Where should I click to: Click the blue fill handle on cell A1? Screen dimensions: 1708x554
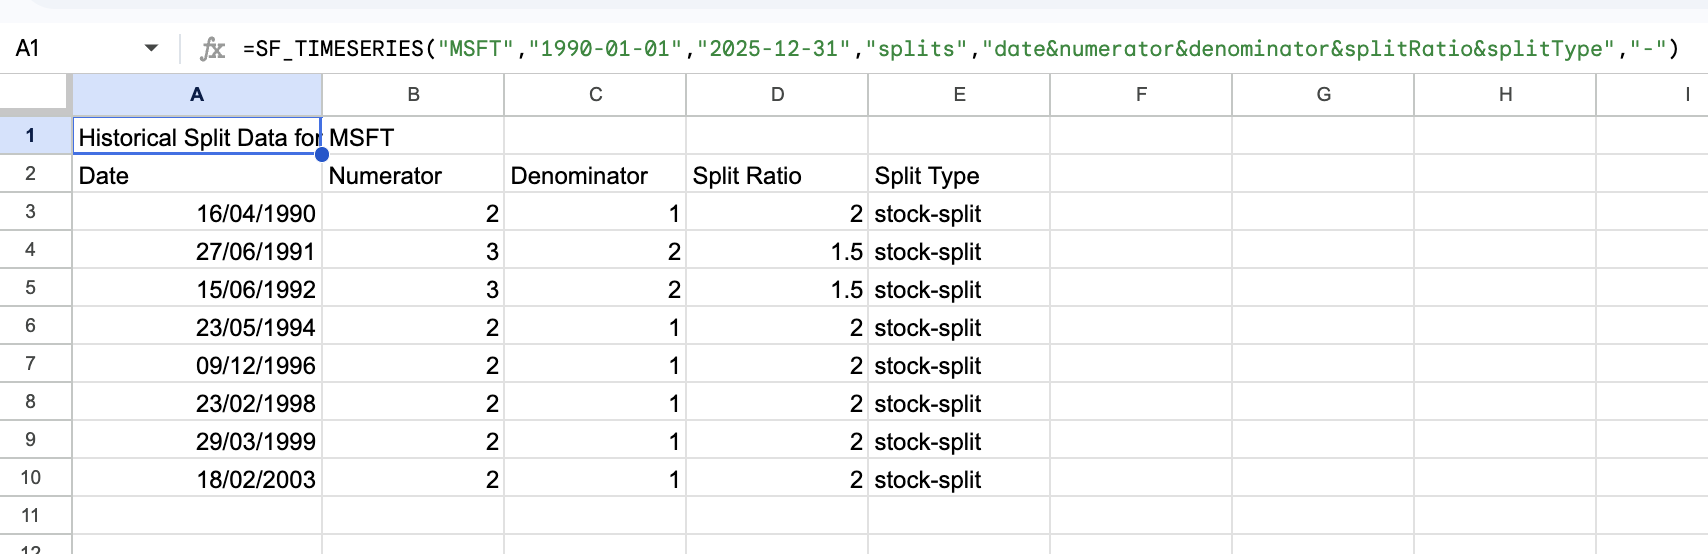pyautogui.click(x=322, y=154)
